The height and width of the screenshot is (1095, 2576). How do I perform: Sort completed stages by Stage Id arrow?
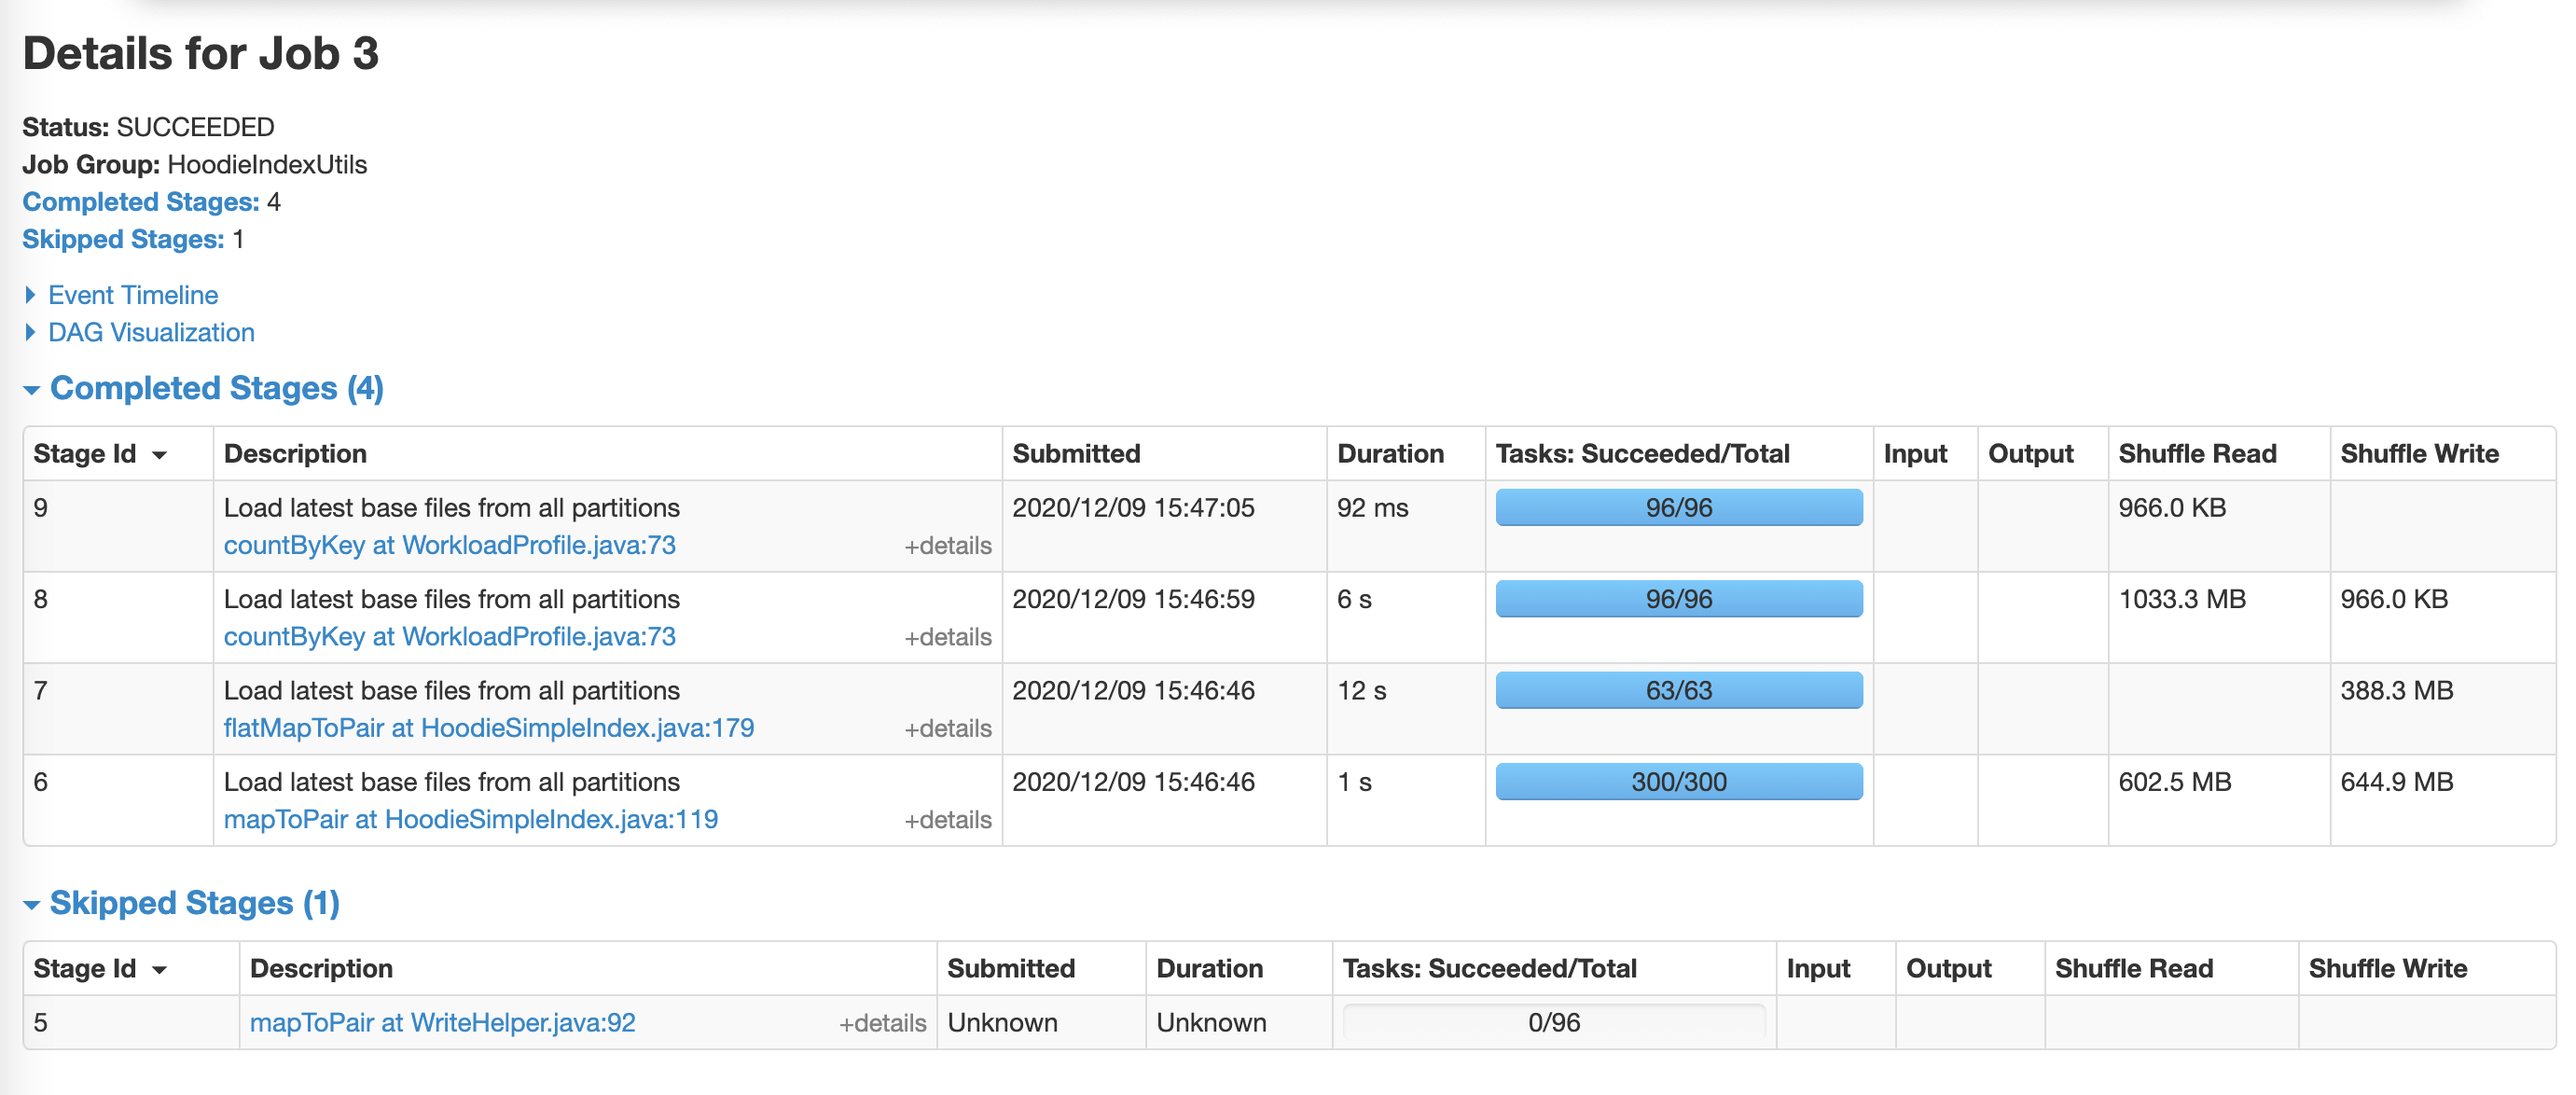pos(159,455)
